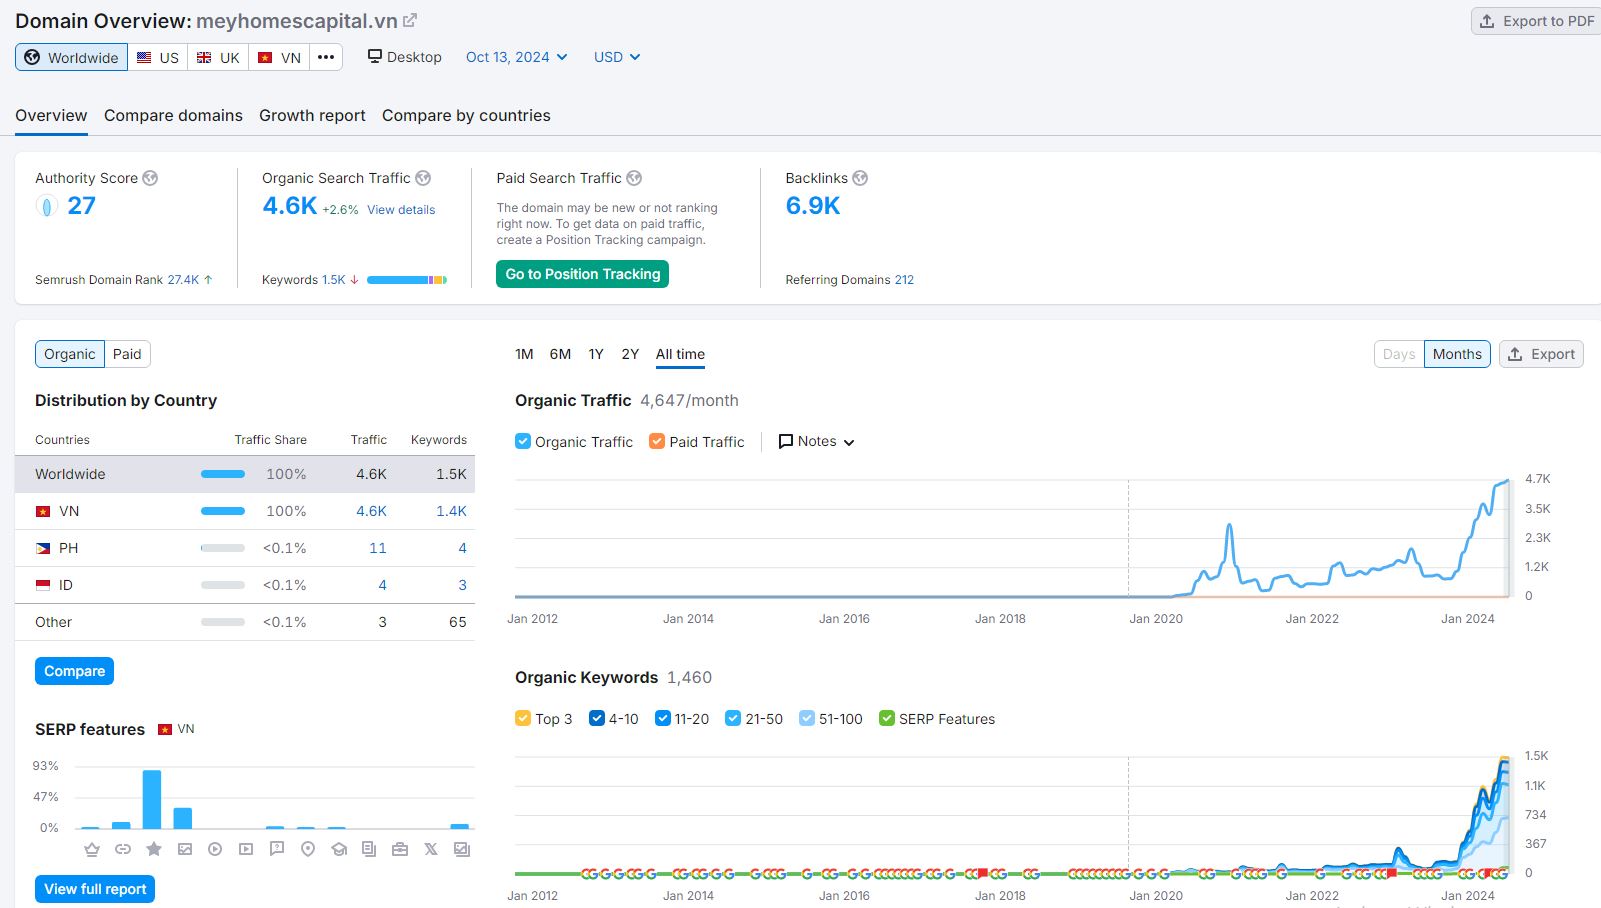Screen dimensions: 1601x908
Task: Click the top stories pages icon
Action: [x=369, y=849]
